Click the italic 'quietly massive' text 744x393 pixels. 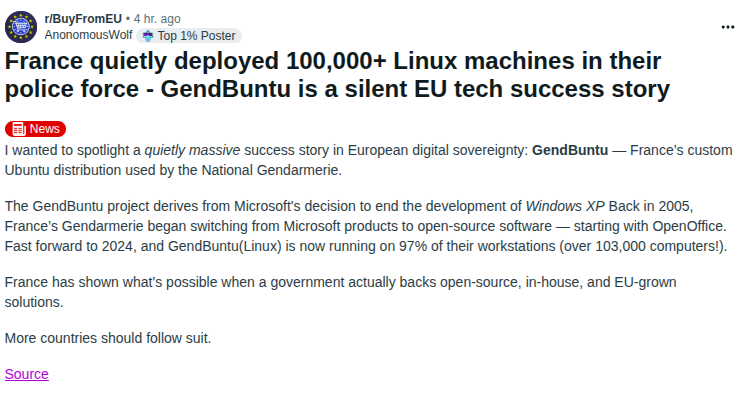tap(192, 150)
